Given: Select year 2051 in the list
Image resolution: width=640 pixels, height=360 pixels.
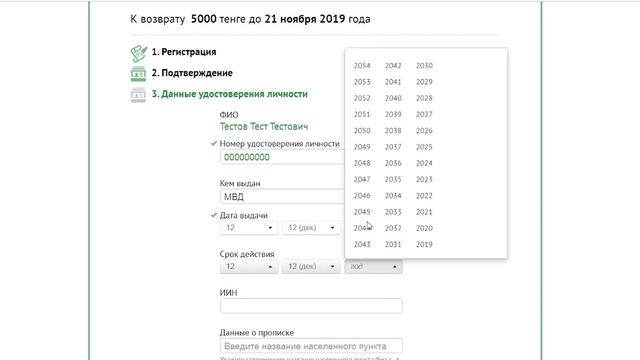Looking at the screenshot, I should (362, 115).
